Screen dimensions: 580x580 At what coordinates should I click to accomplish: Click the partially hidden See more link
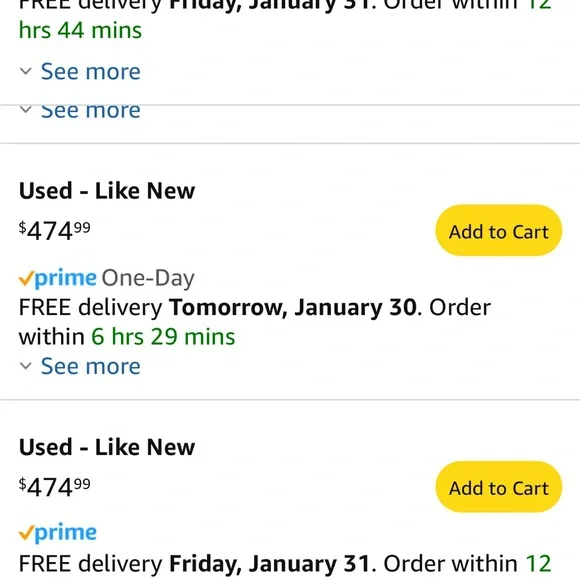[x=91, y=112]
